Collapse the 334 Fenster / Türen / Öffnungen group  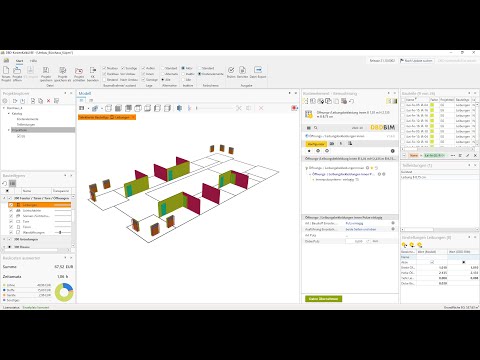tap(4, 198)
